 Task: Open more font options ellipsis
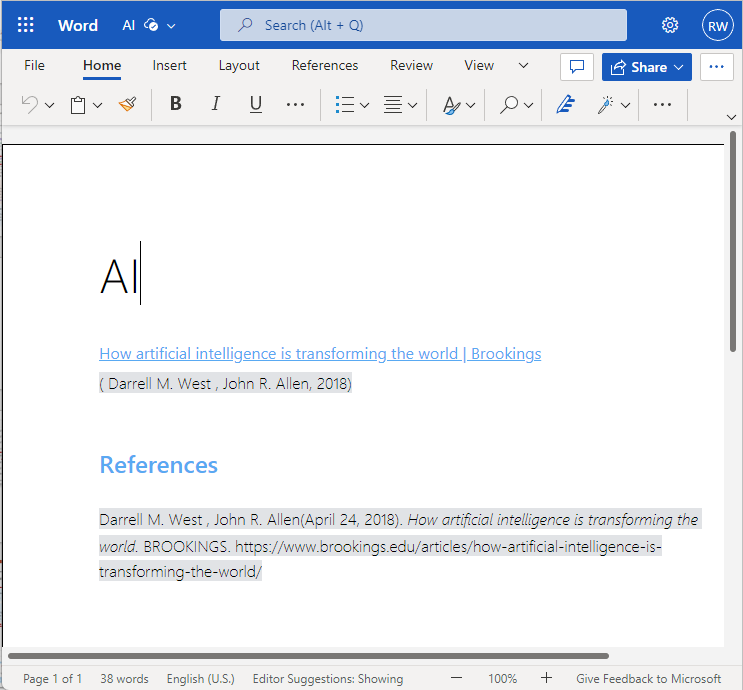[295, 104]
